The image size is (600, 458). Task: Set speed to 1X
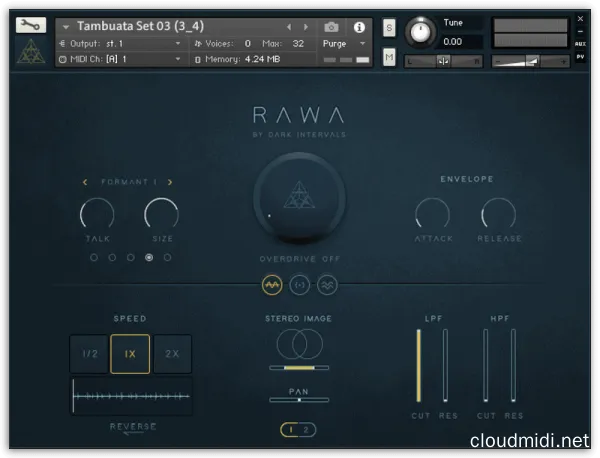pyautogui.click(x=130, y=354)
